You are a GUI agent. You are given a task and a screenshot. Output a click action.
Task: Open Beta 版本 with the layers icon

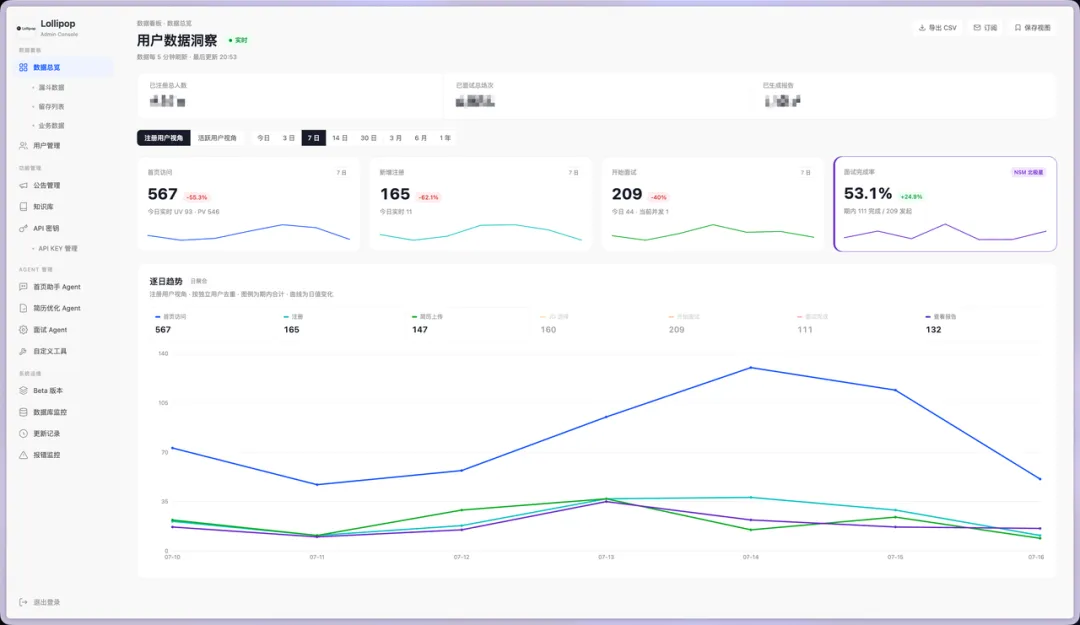coord(23,391)
